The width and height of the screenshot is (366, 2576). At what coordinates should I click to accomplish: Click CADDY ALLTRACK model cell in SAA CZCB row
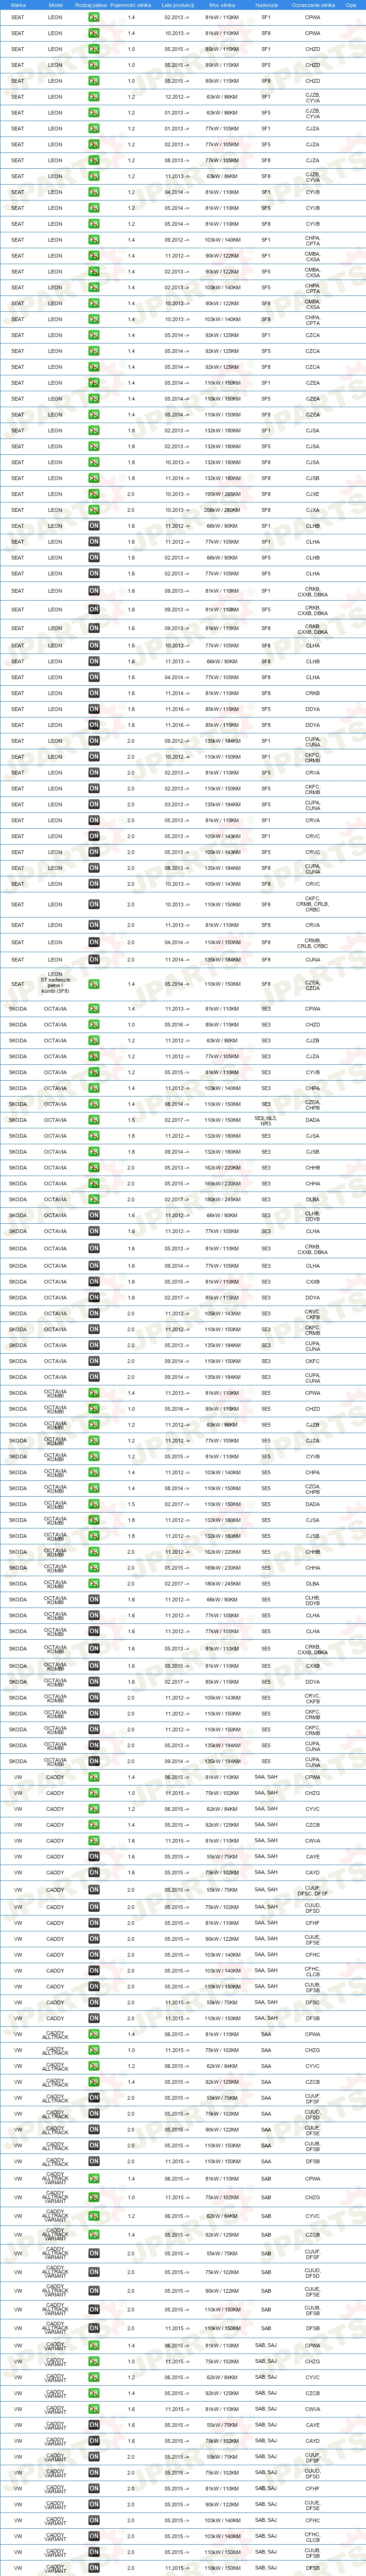point(55,2082)
